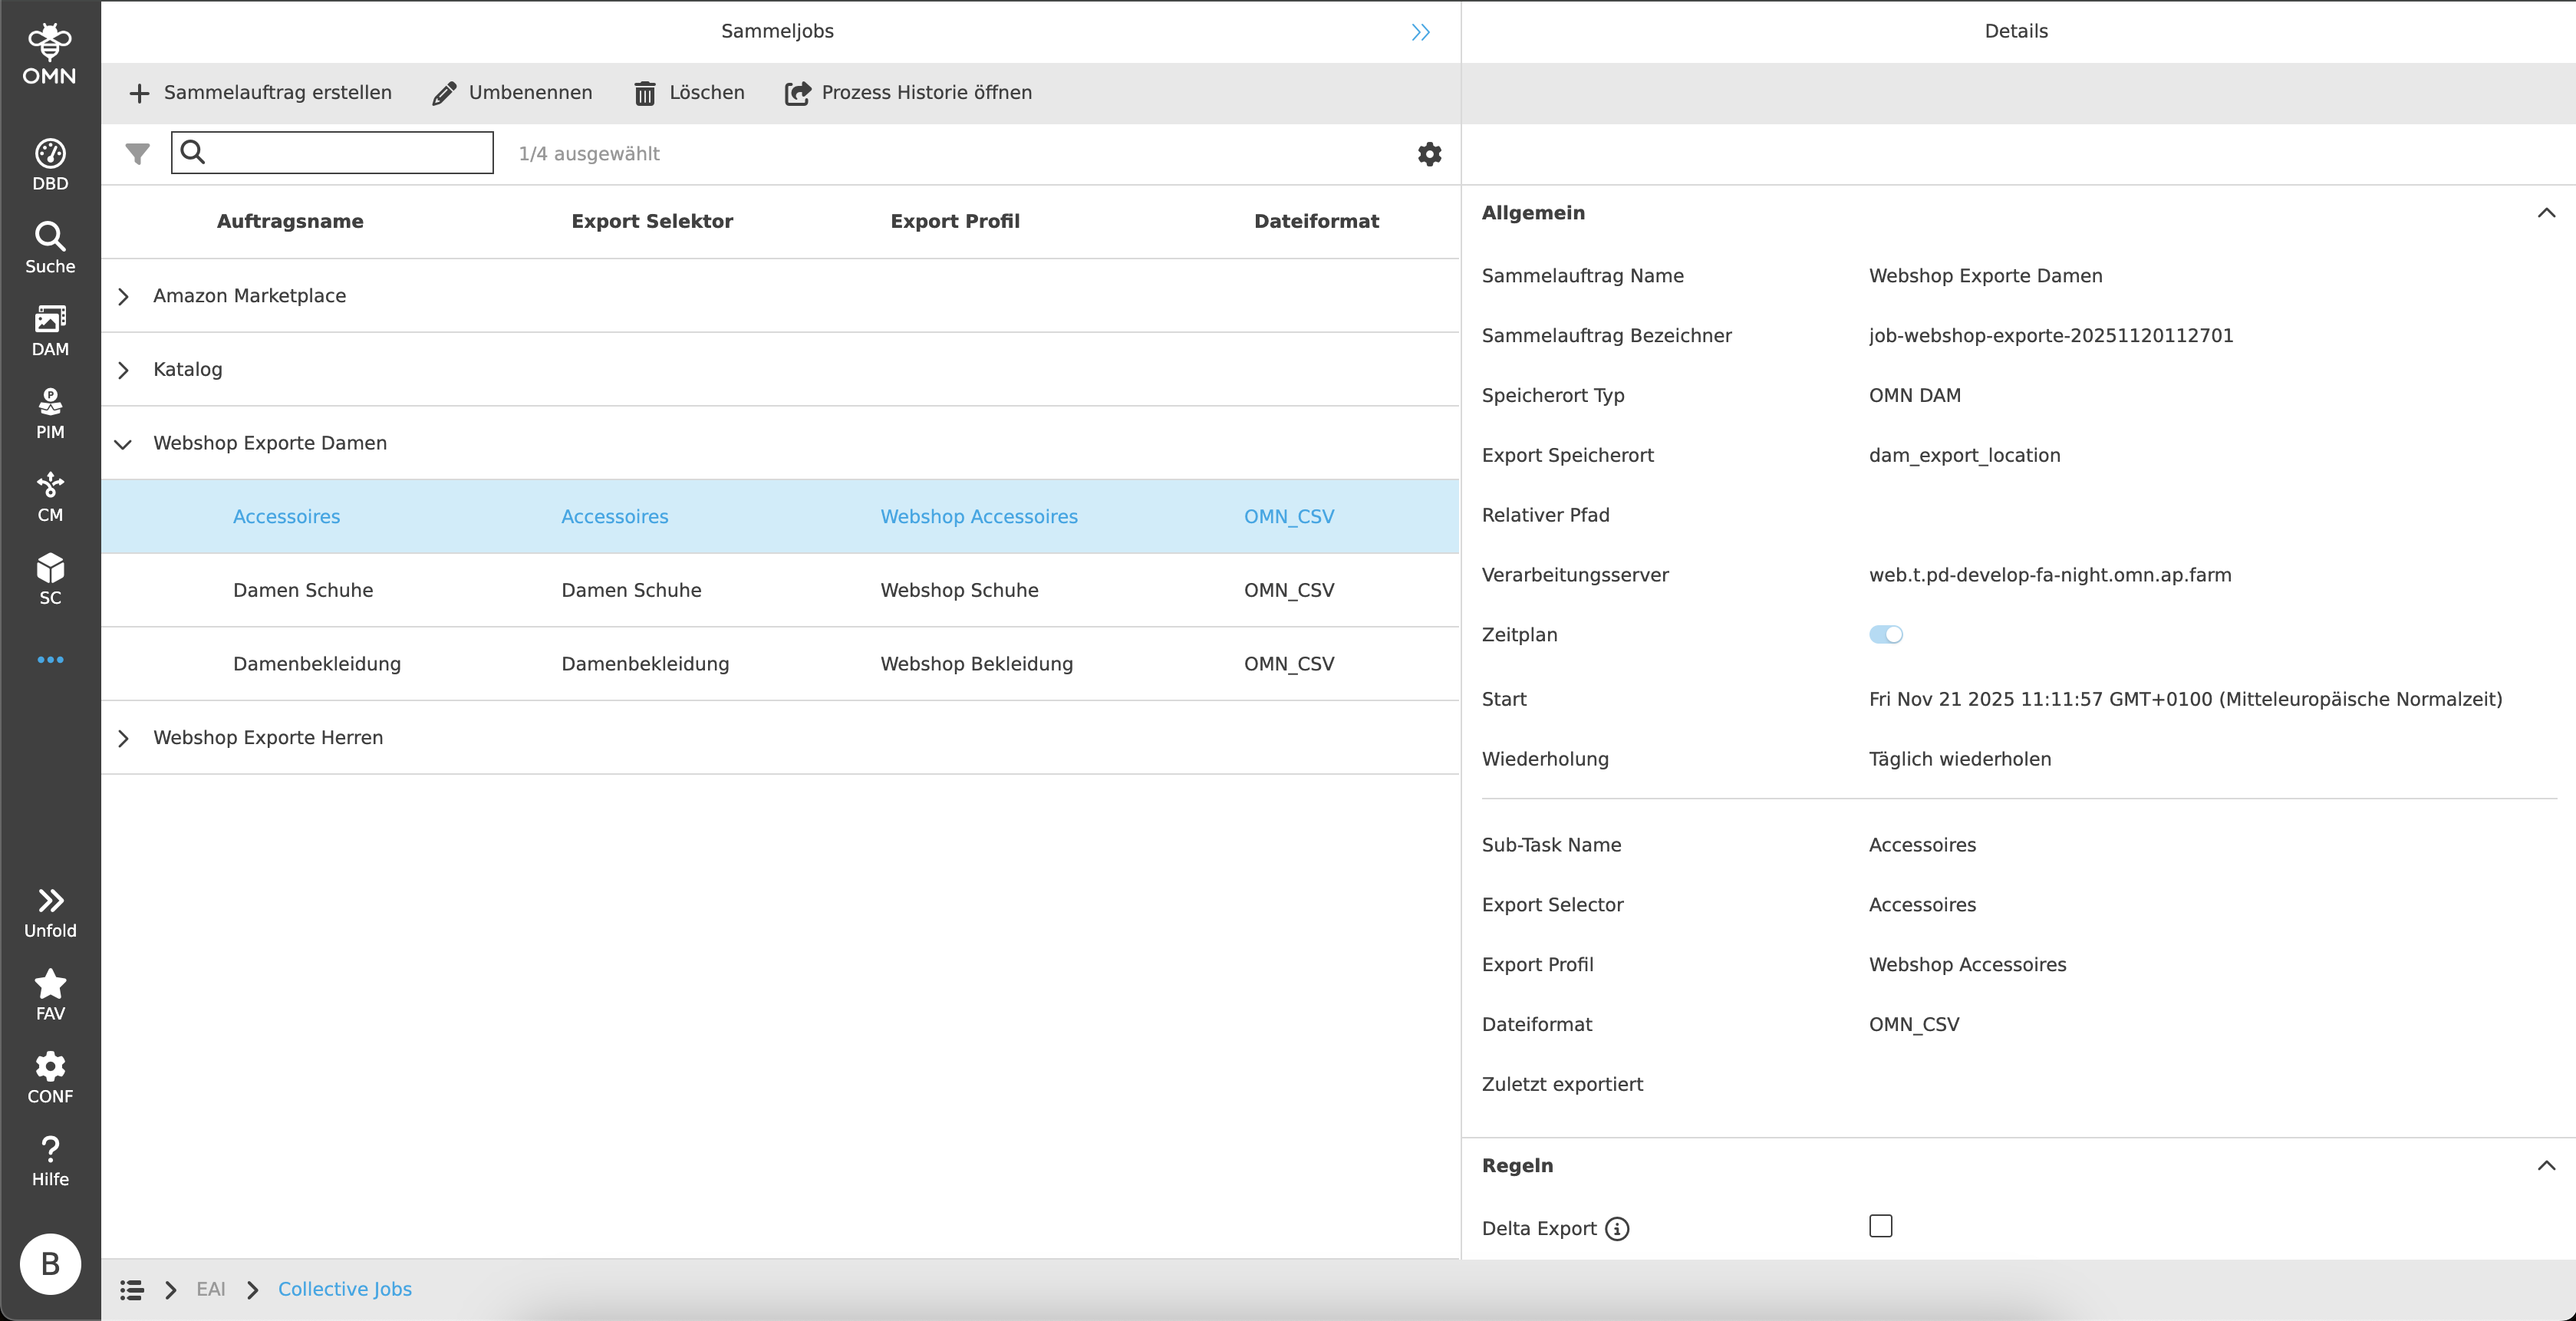This screenshot has width=2576, height=1321.
Task: Open the FAV favorites module
Action: pos(49,994)
